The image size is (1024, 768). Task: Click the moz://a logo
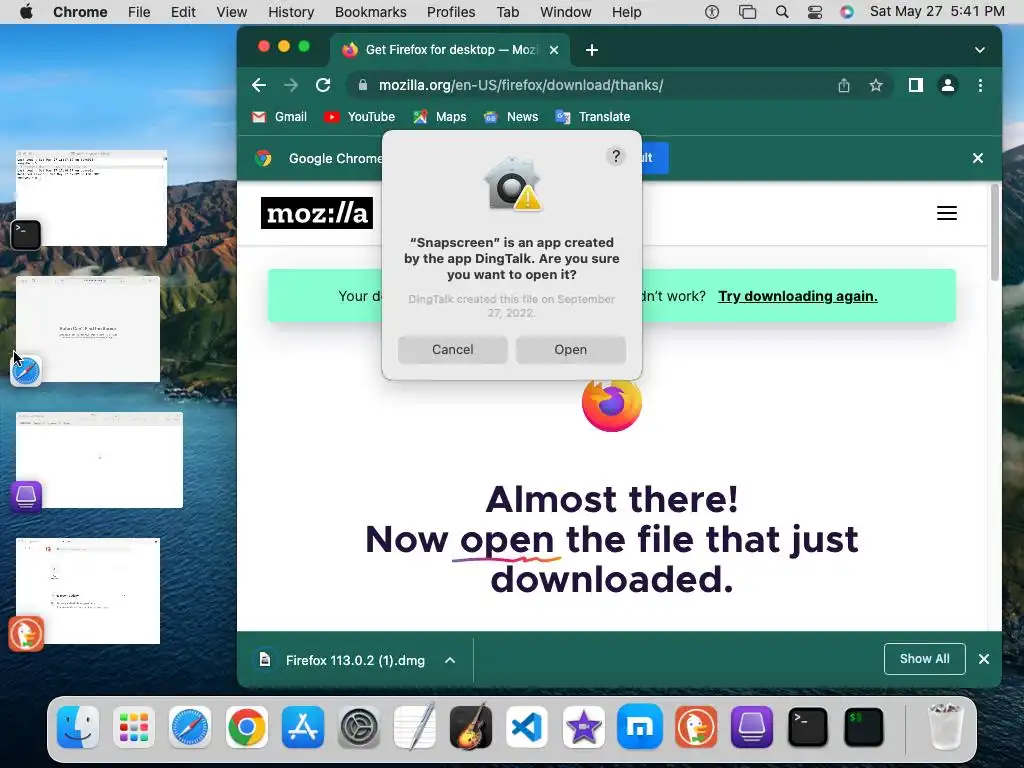tap(317, 213)
